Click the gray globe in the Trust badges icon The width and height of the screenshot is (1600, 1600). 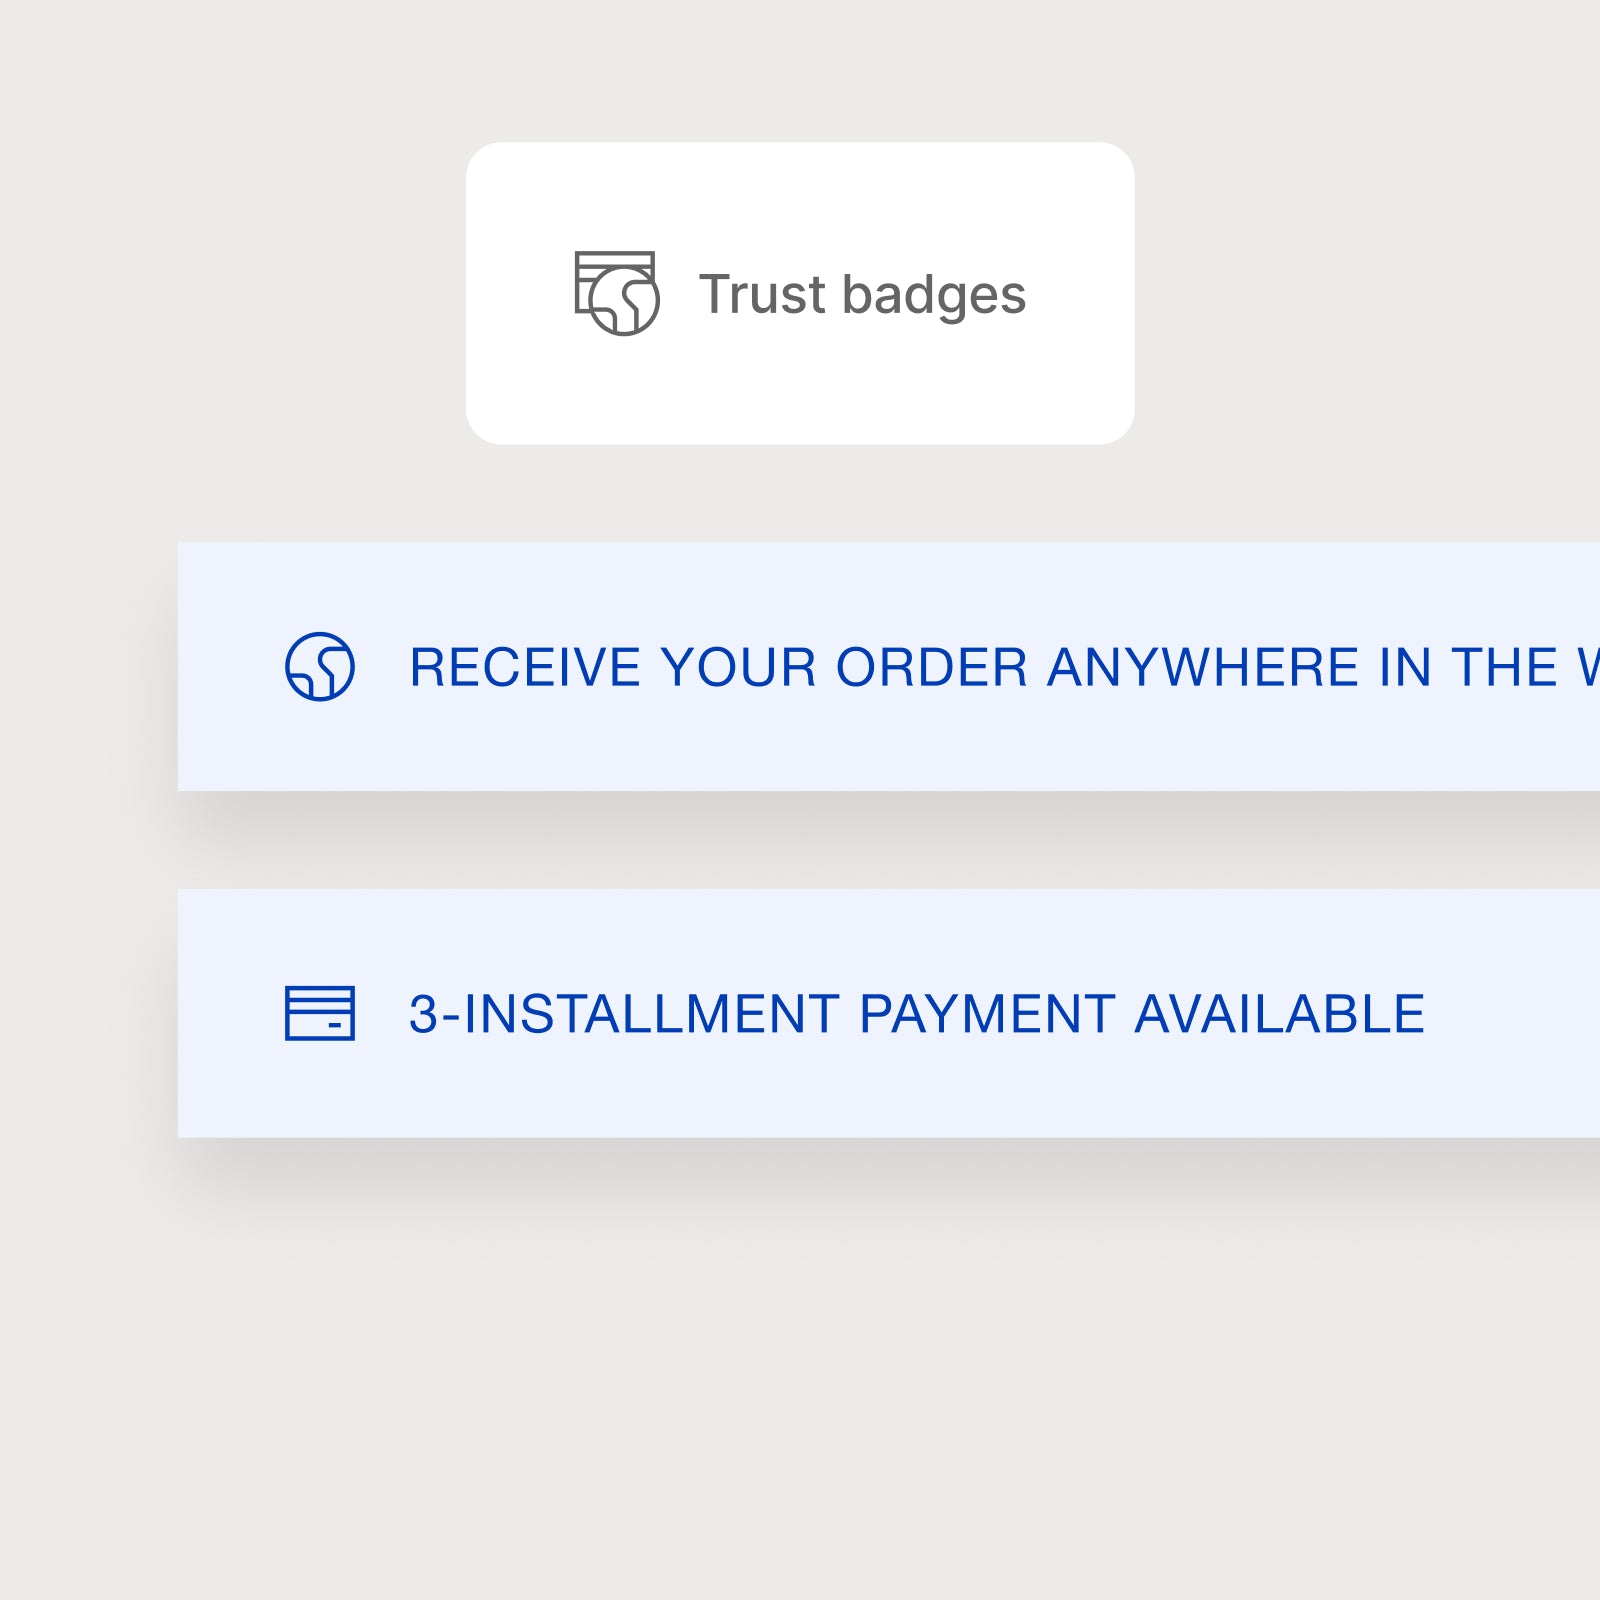coord(625,301)
